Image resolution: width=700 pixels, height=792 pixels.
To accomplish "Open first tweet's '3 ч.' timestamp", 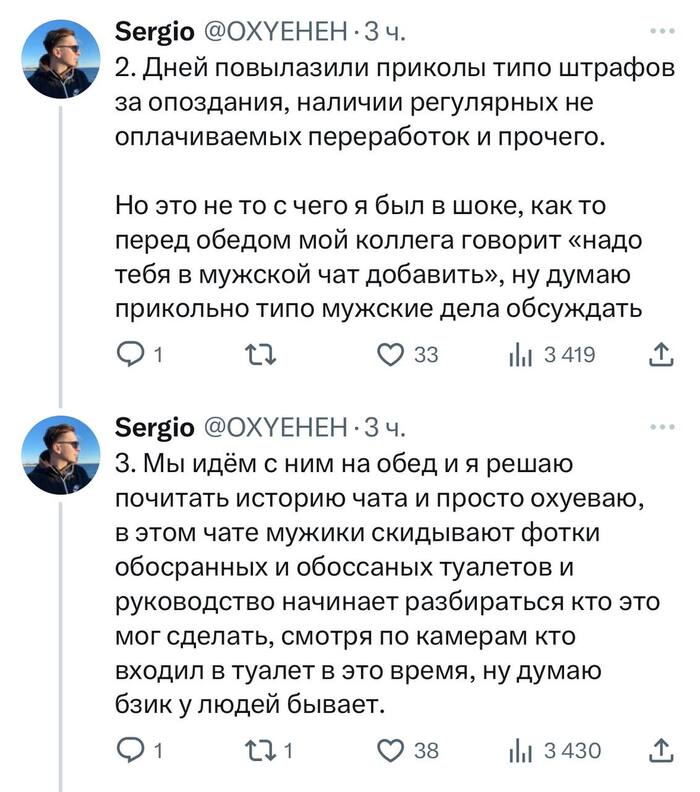I will (385, 33).
